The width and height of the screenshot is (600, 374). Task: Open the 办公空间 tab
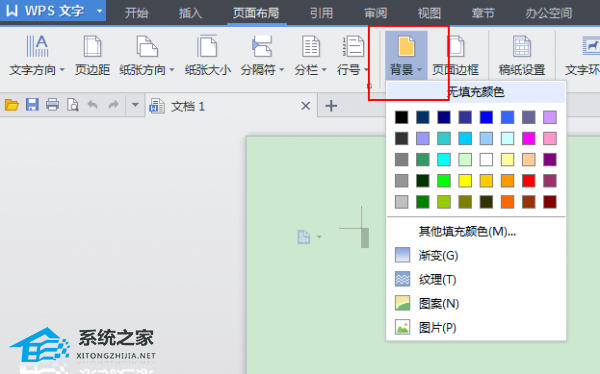[x=548, y=13]
